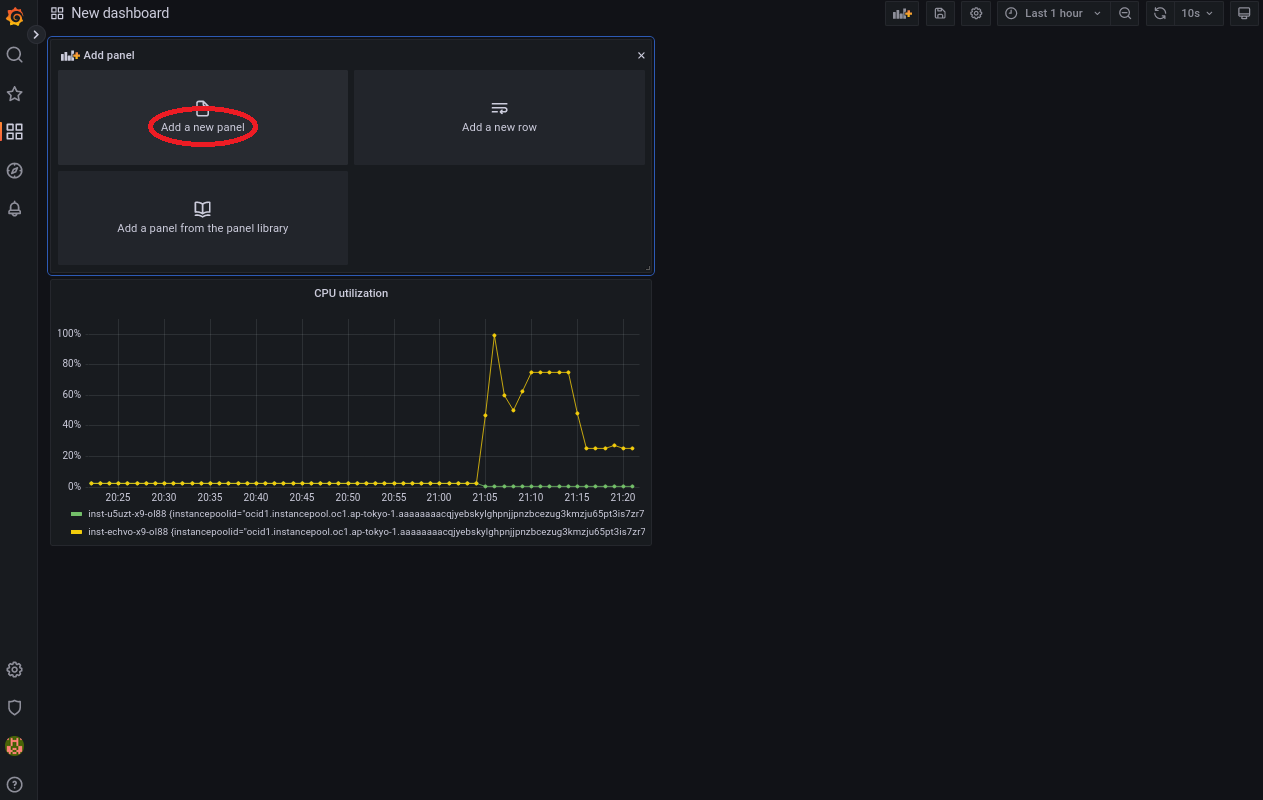Open Alerting bell icon
The width and height of the screenshot is (1263, 800).
click(x=15, y=209)
